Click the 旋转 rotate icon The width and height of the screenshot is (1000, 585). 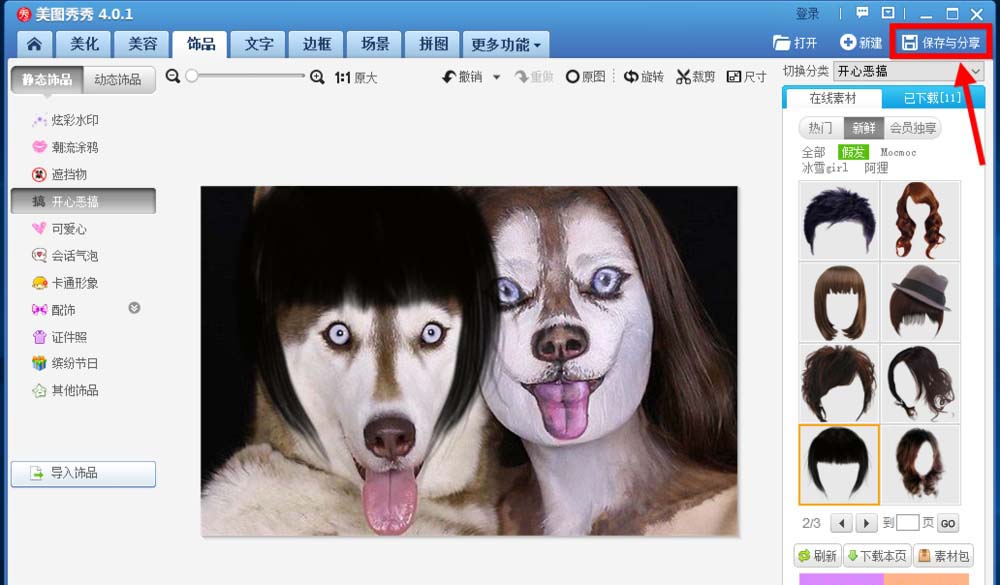pyautogui.click(x=644, y=75)
